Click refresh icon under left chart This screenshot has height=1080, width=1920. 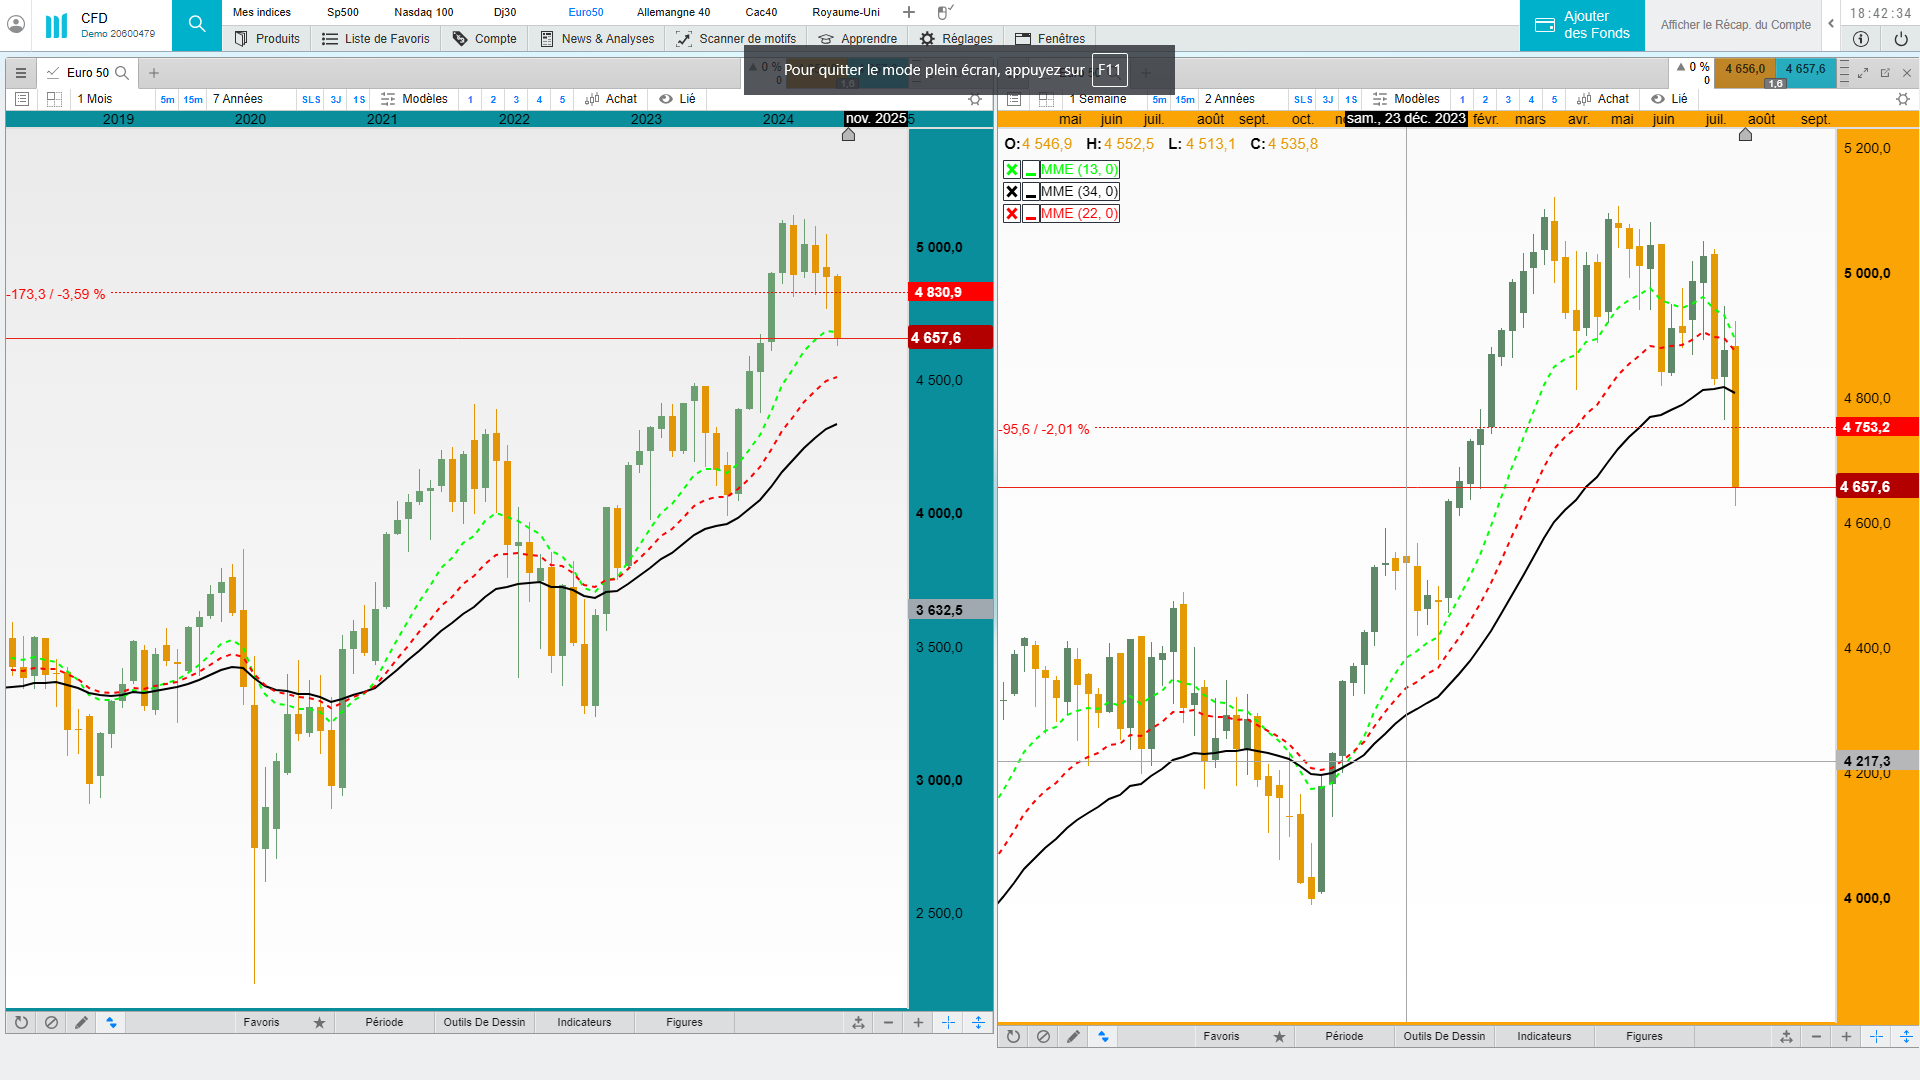(x=21, y=1023)
